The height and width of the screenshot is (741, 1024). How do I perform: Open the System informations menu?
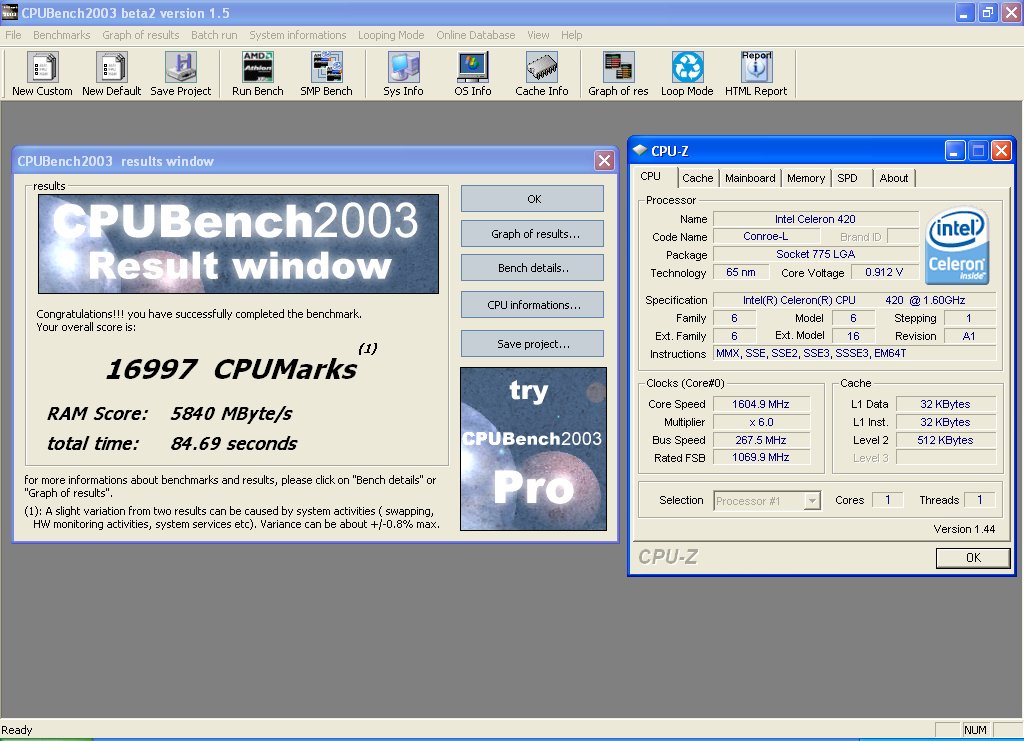pos(298,35)
